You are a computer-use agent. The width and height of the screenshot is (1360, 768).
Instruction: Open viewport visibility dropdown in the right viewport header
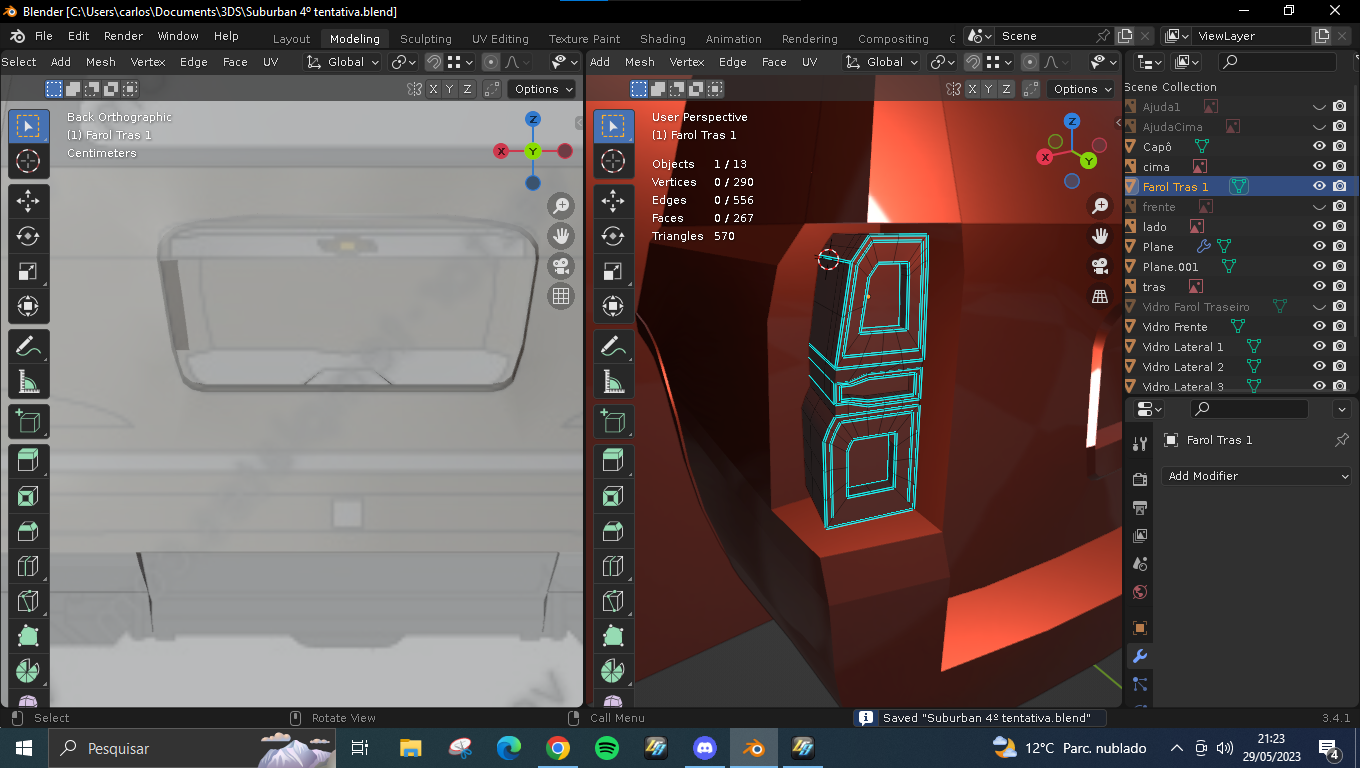[1103, 62]
